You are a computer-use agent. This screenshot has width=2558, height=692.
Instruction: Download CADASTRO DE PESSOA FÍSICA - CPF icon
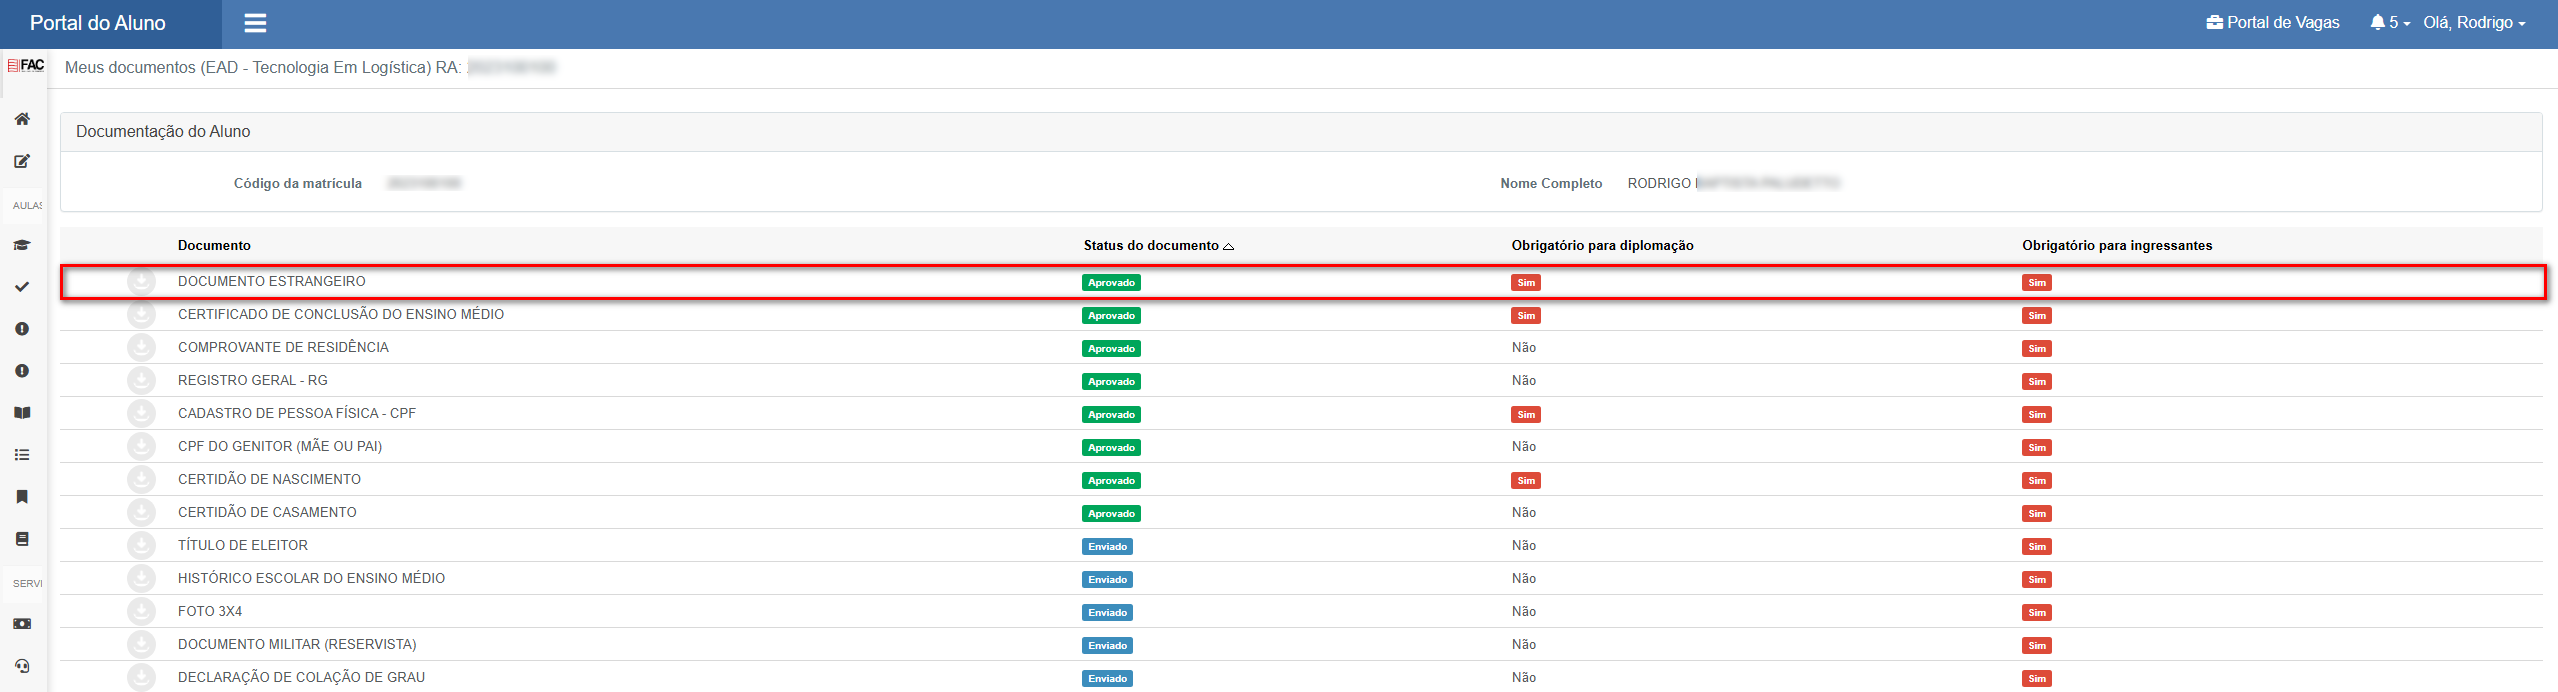pyautogui.click(x=142, y=413)
